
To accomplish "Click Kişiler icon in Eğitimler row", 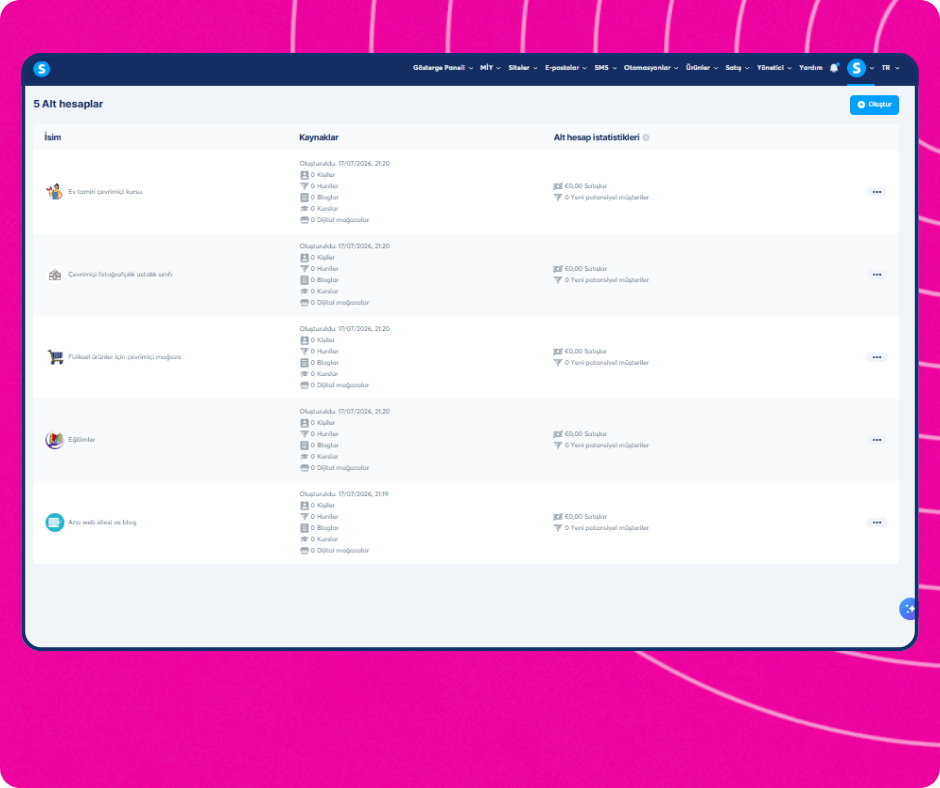I will click(x=304, y=423).
